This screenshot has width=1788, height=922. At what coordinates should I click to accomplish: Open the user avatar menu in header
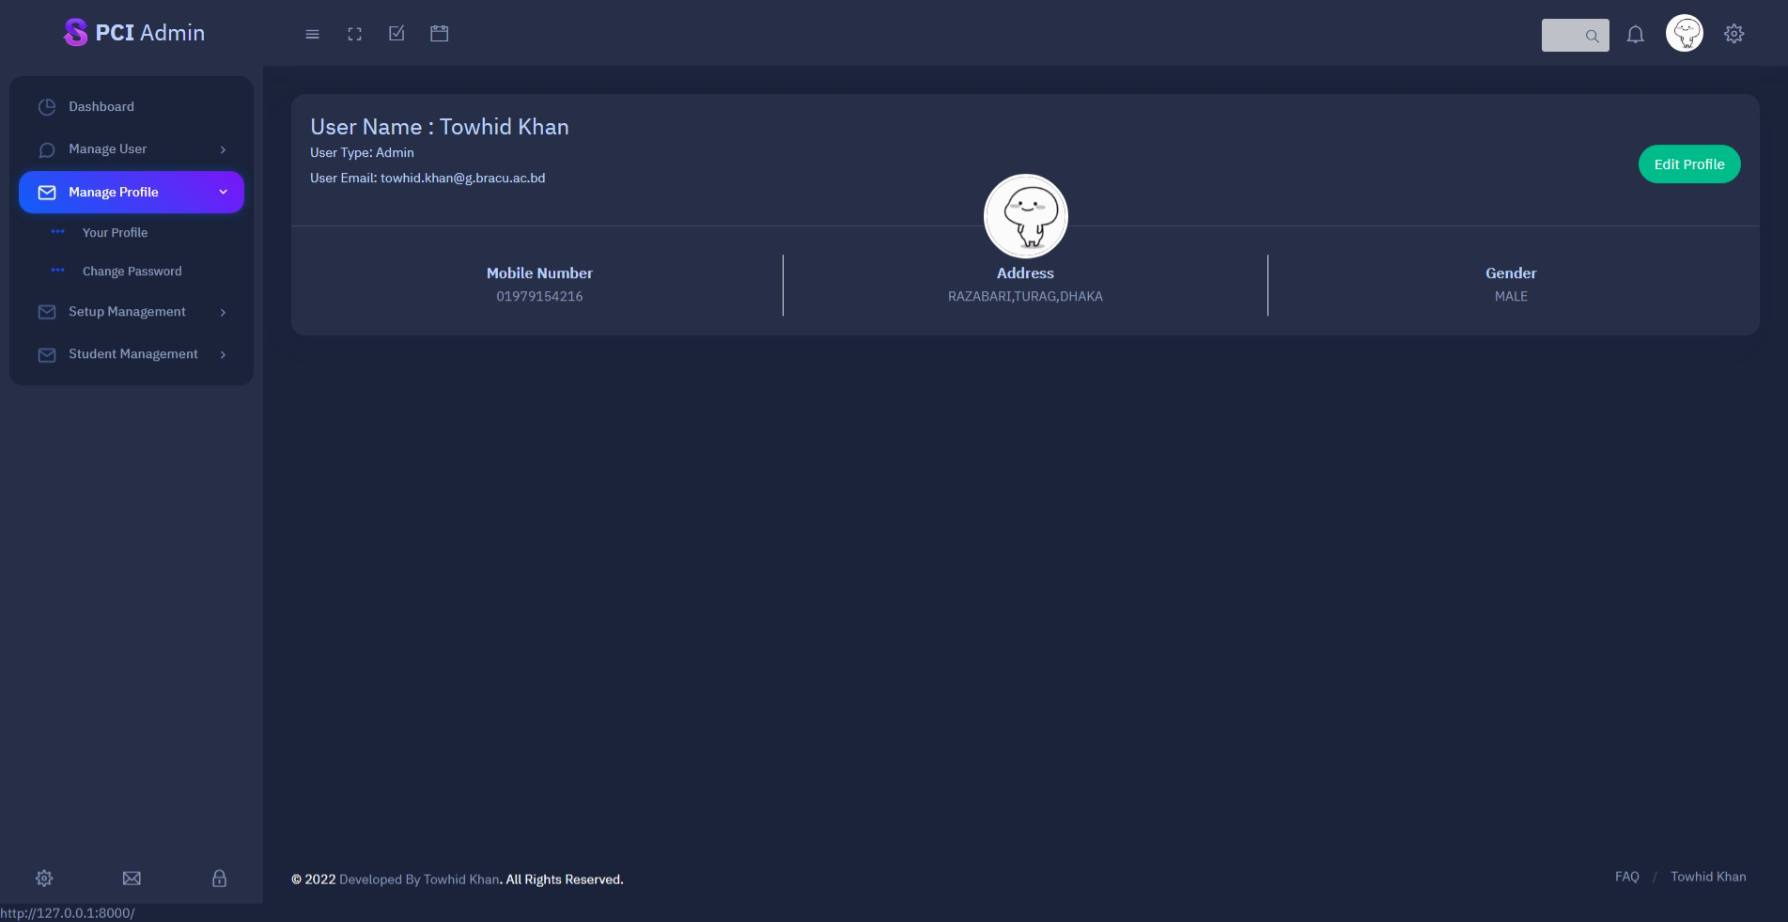point(1684,32)
